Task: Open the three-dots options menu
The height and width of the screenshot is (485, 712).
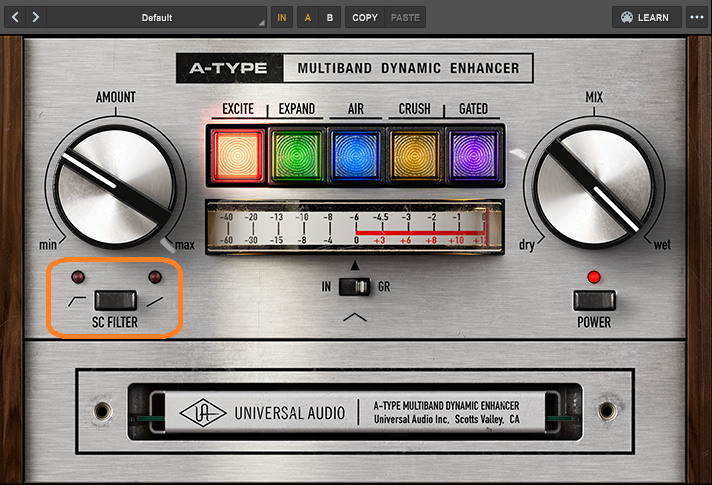Action: (697, 17)
